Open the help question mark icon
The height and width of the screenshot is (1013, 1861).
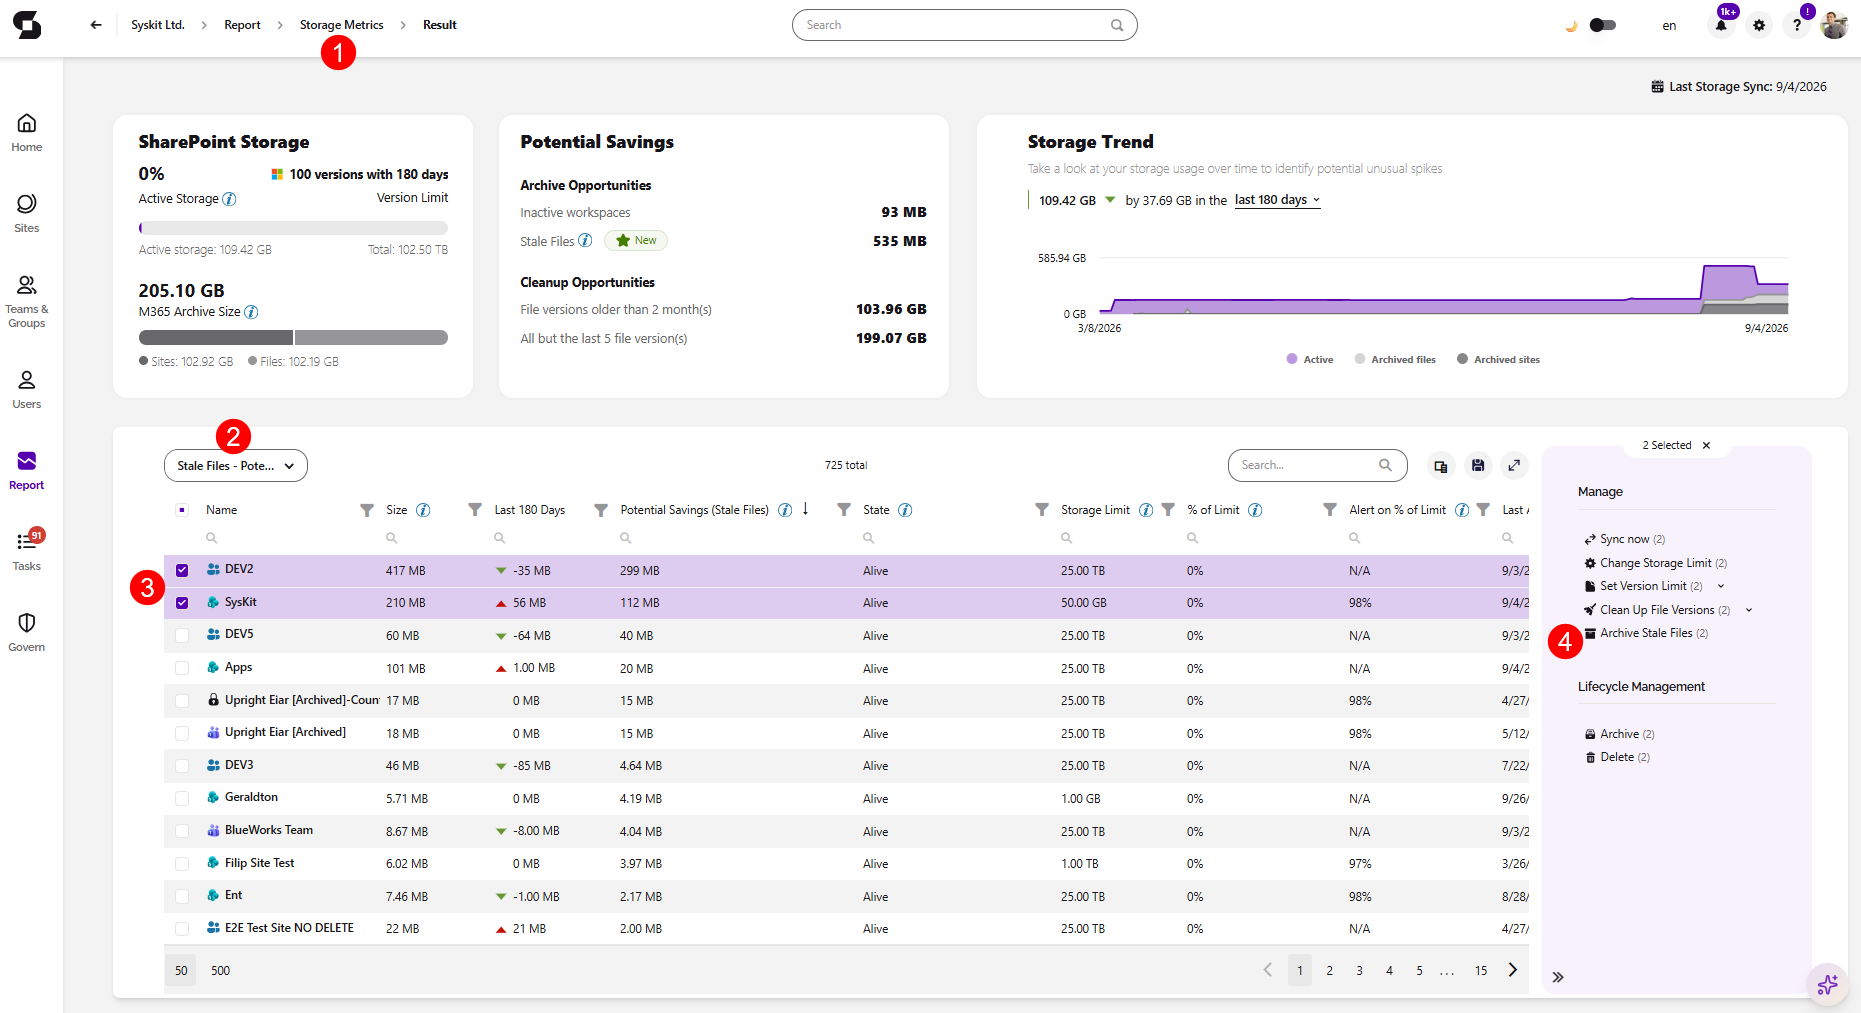coord(1797,25)
